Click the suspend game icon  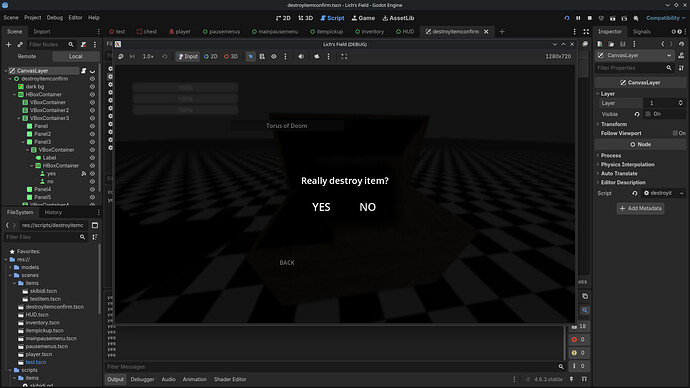(121, 56)
